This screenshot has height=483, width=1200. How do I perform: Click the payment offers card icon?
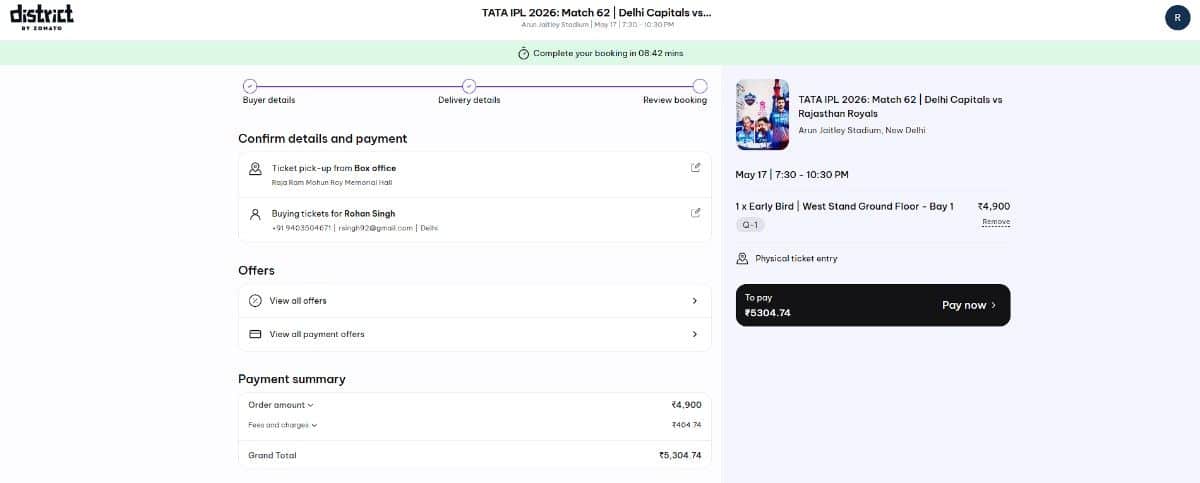(x=255, y=334)
